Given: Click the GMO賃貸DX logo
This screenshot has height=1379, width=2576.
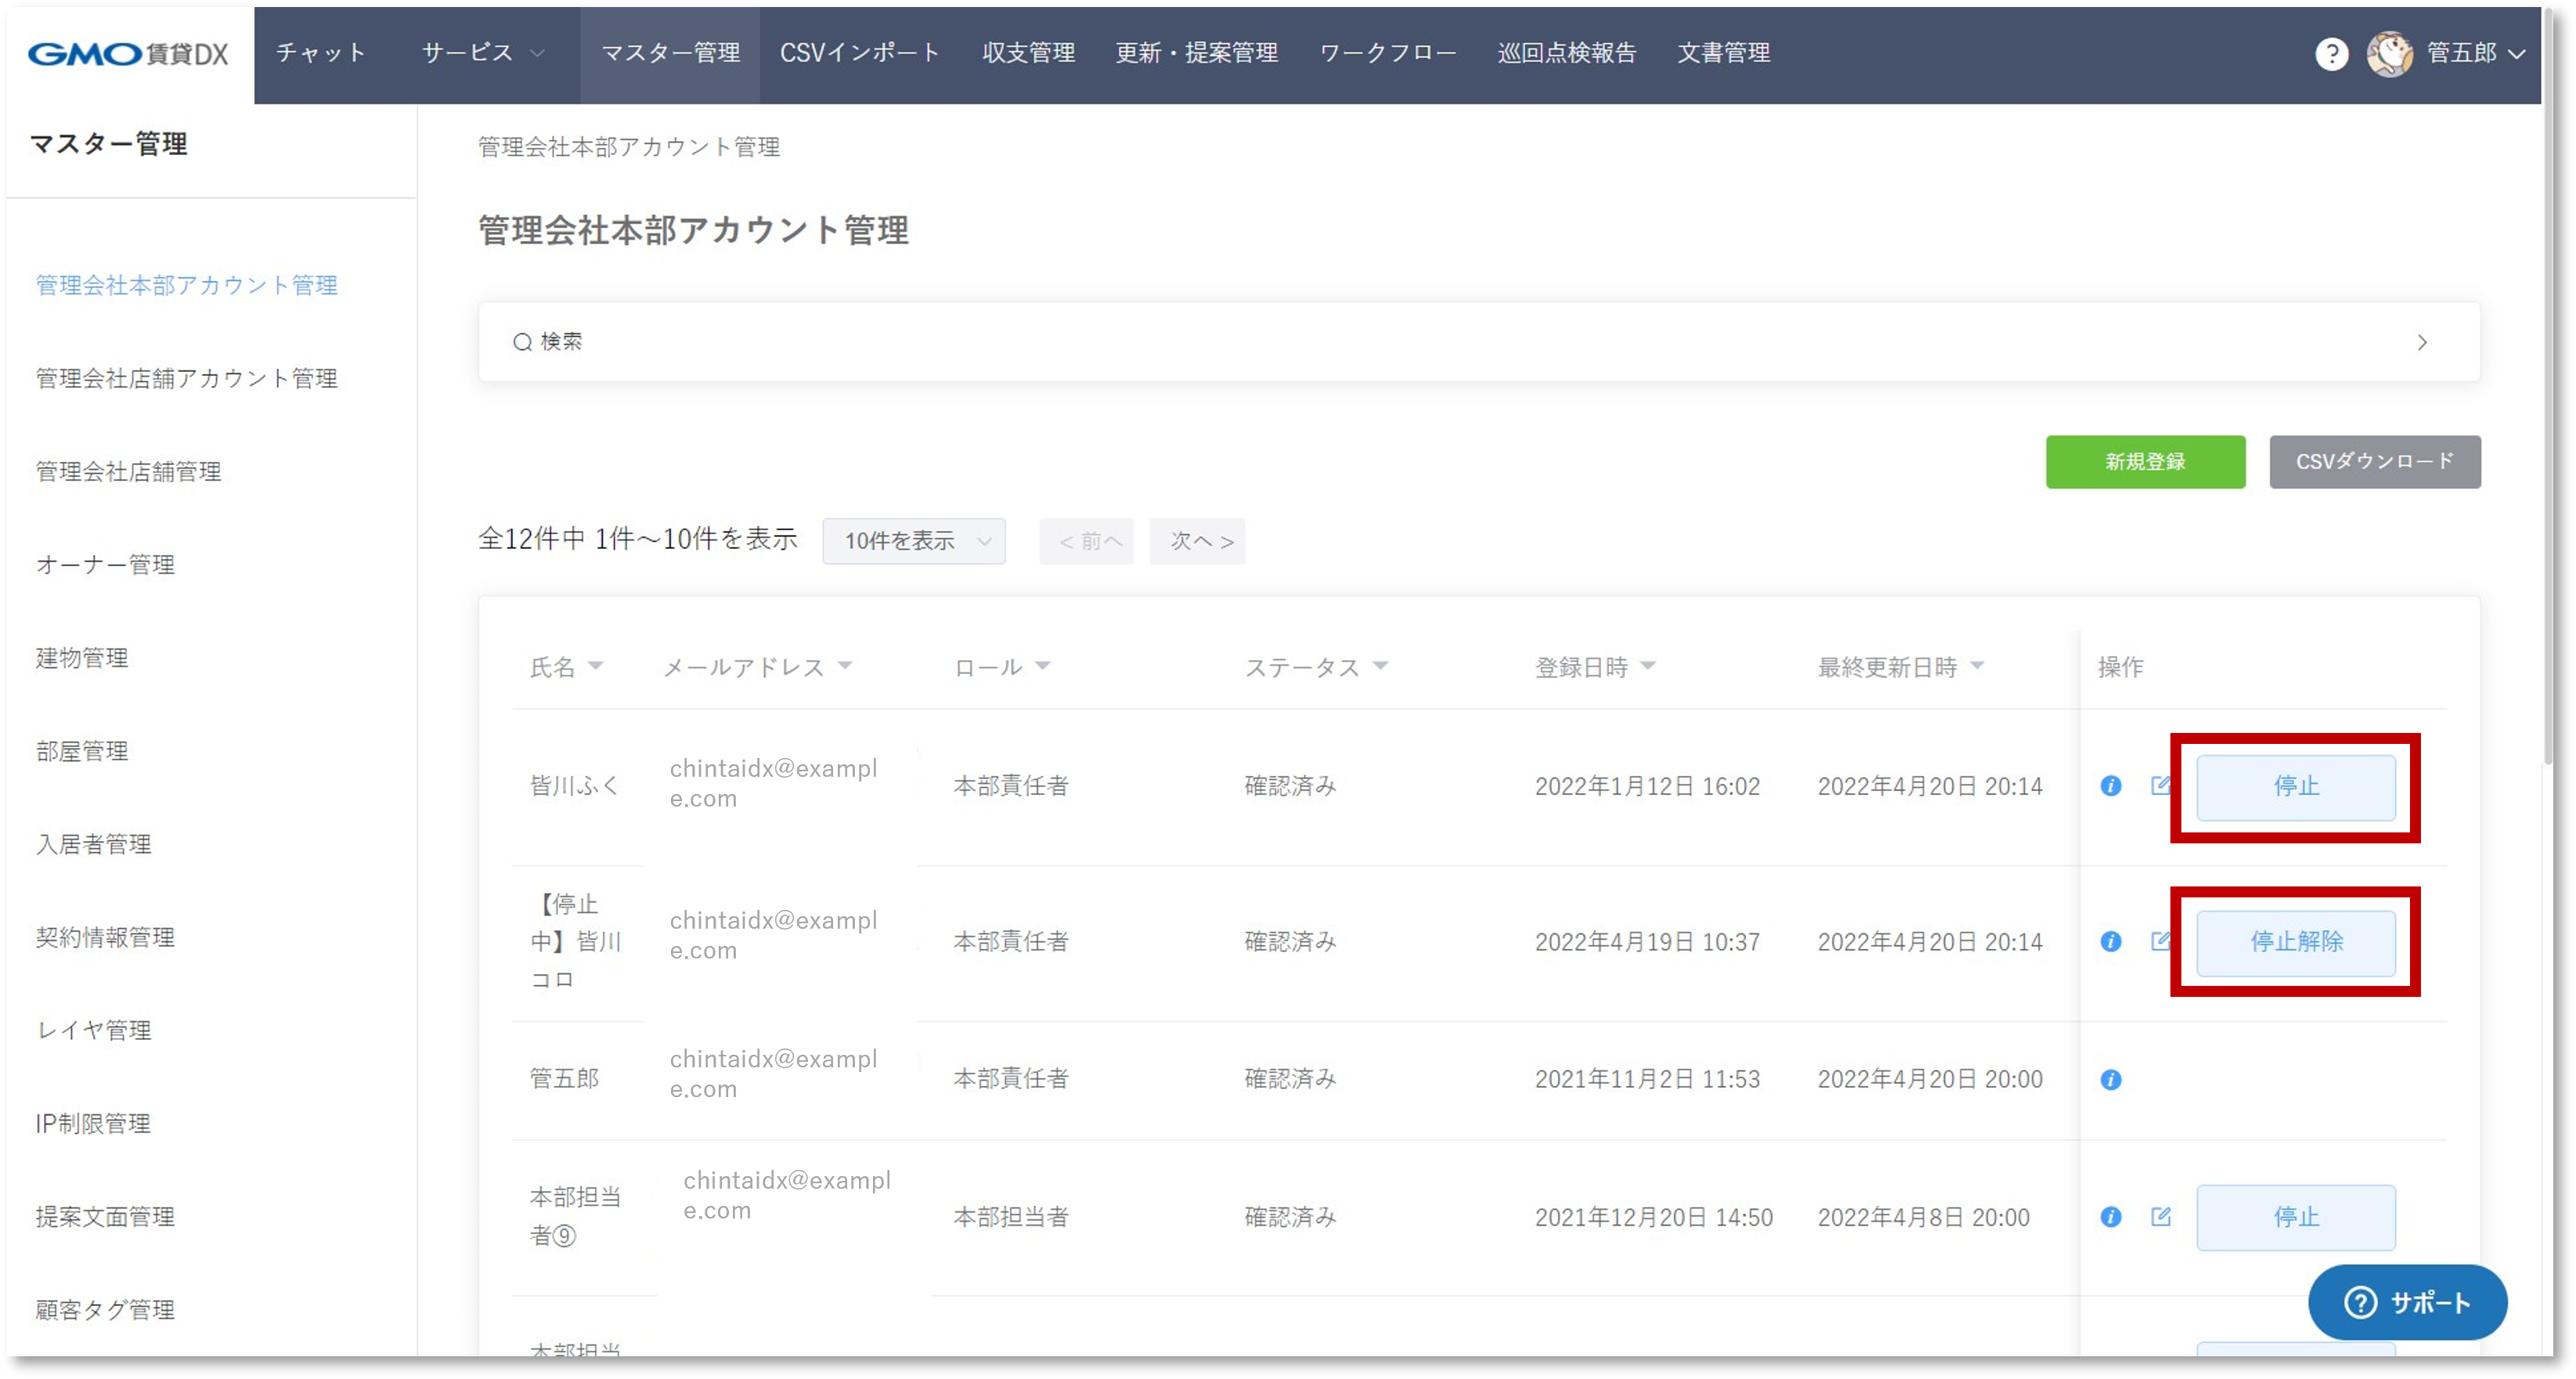Looking at the screenshot, I should point(128,53).
